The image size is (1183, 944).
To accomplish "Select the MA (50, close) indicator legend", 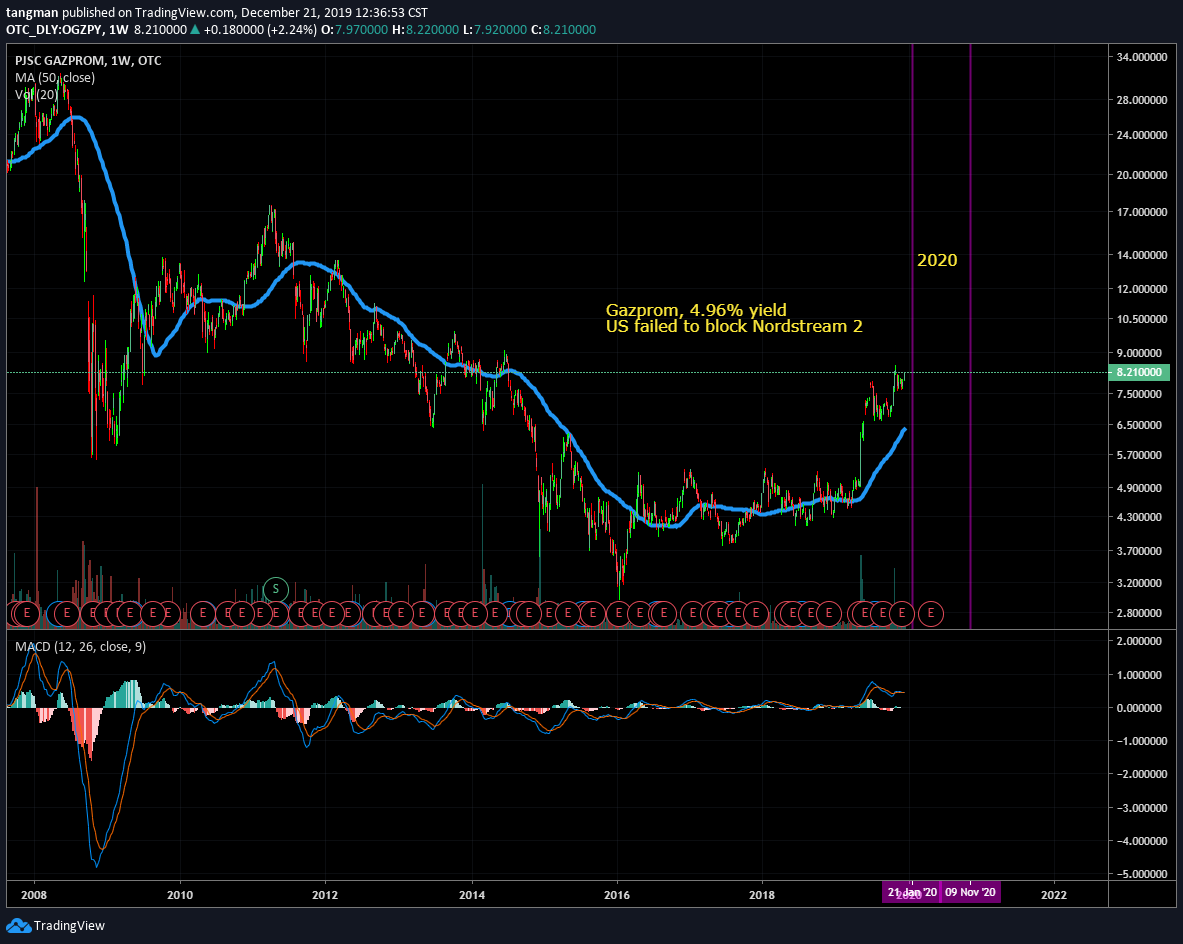I will coord(55,77).
